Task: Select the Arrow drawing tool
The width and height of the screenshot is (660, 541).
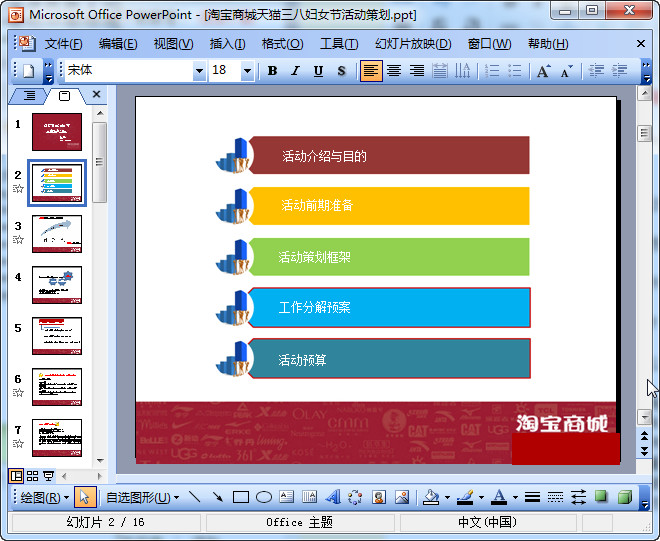Action: pyautogui.click(x=218, y=497)
